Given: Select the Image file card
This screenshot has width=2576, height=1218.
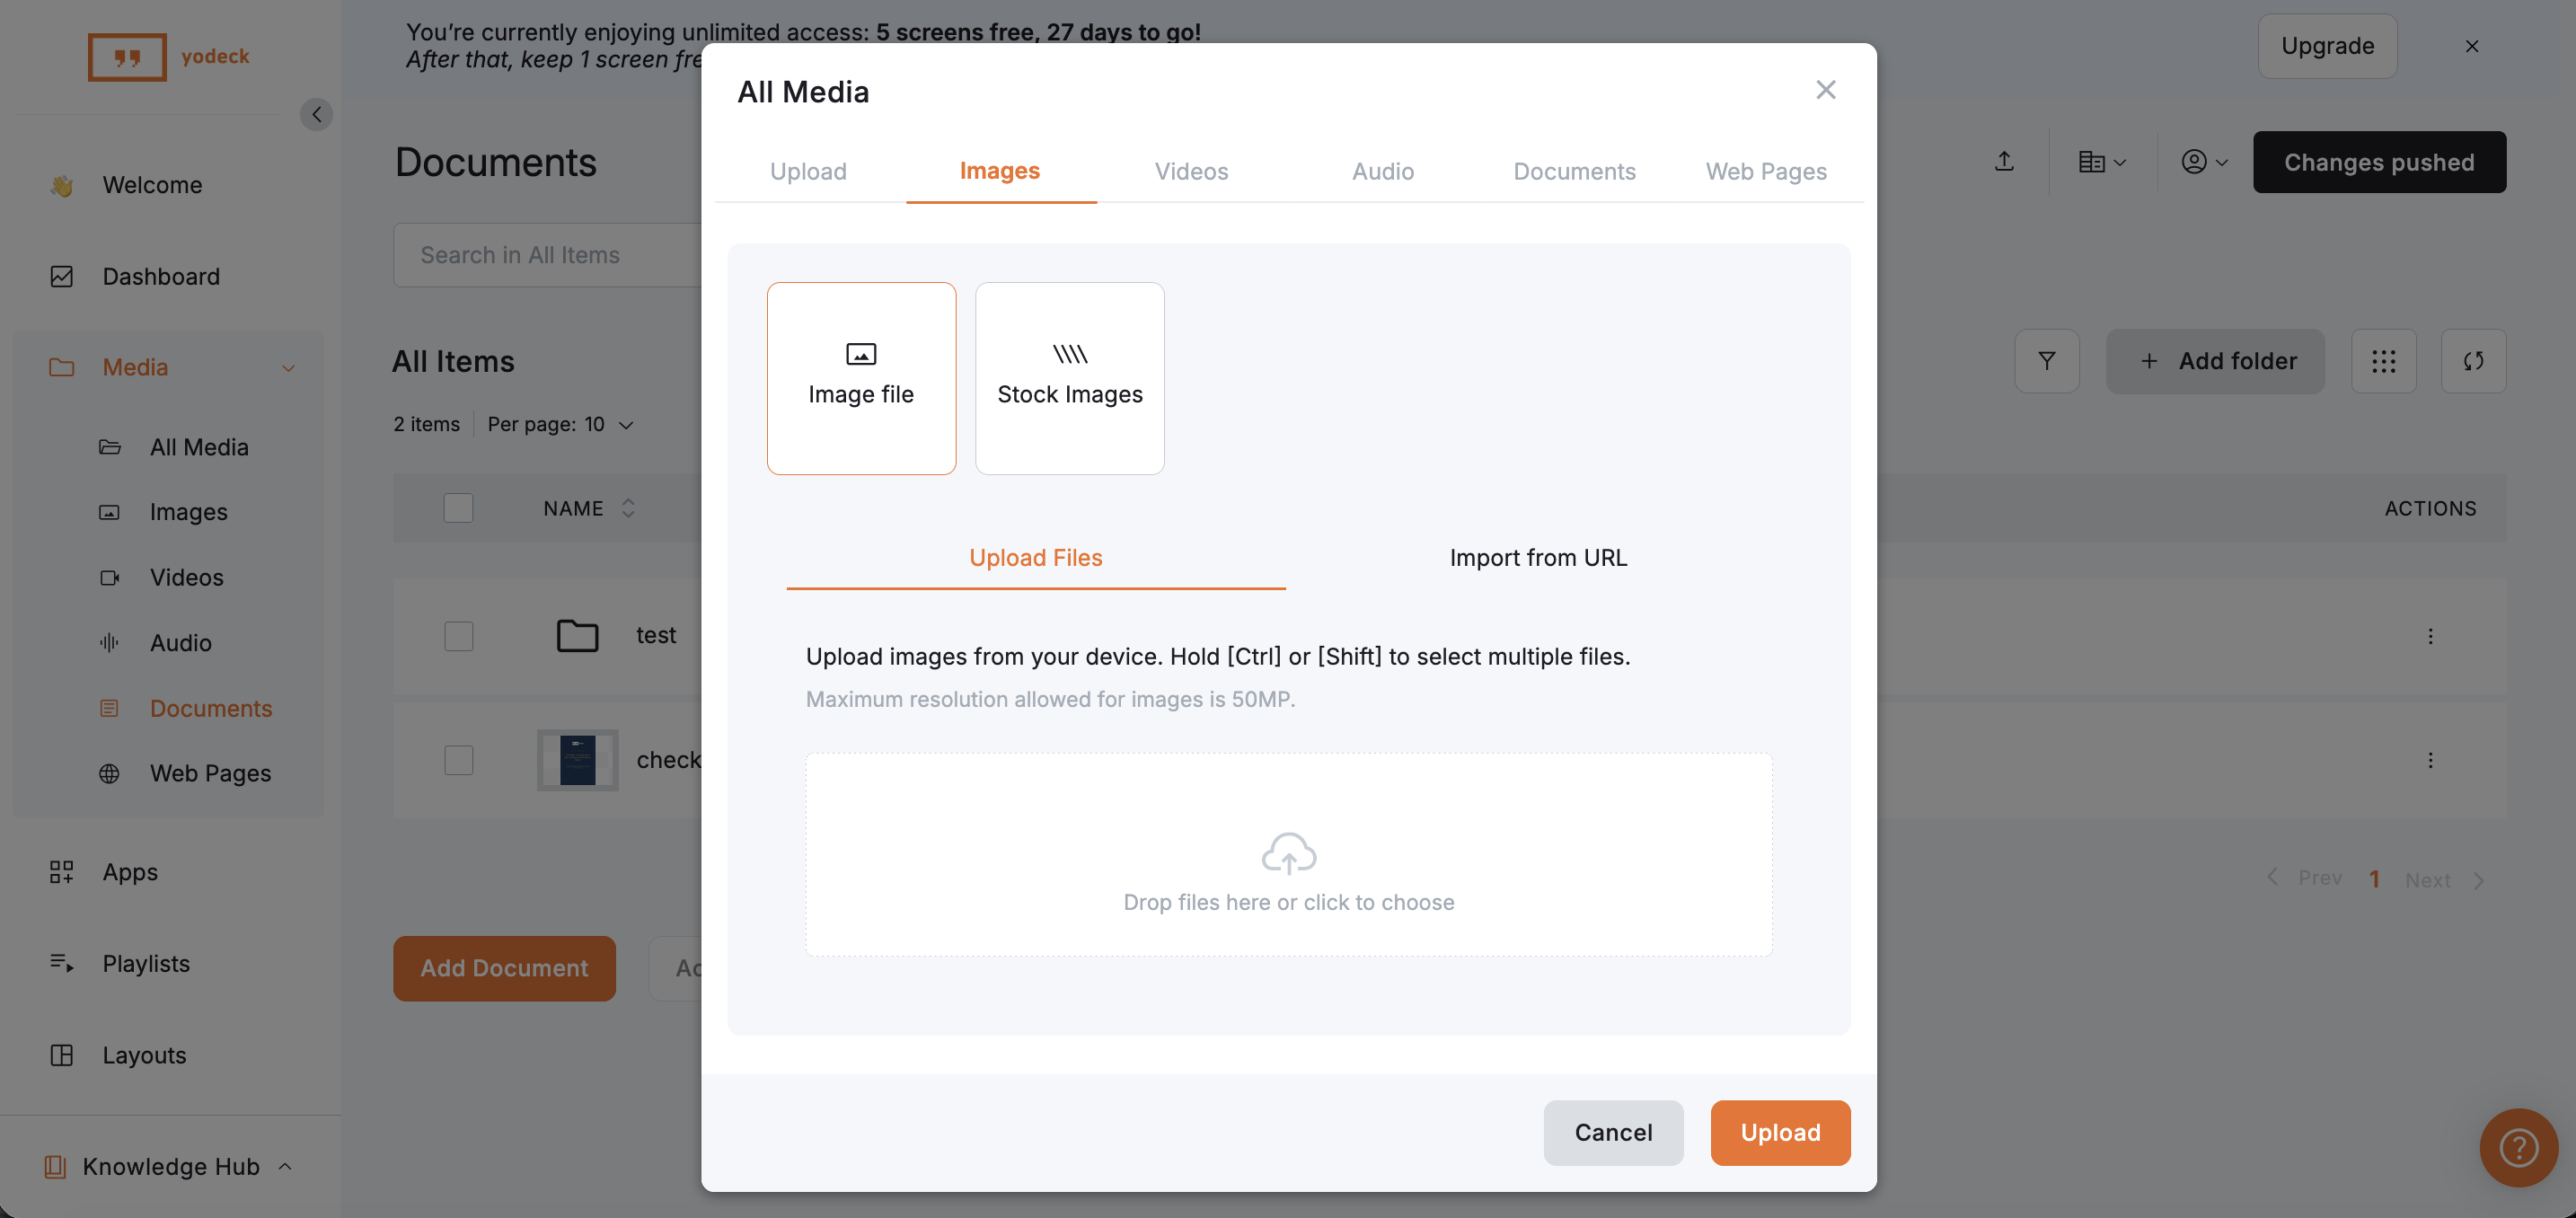Looking at the screenshot, I should tap(861, 378).
